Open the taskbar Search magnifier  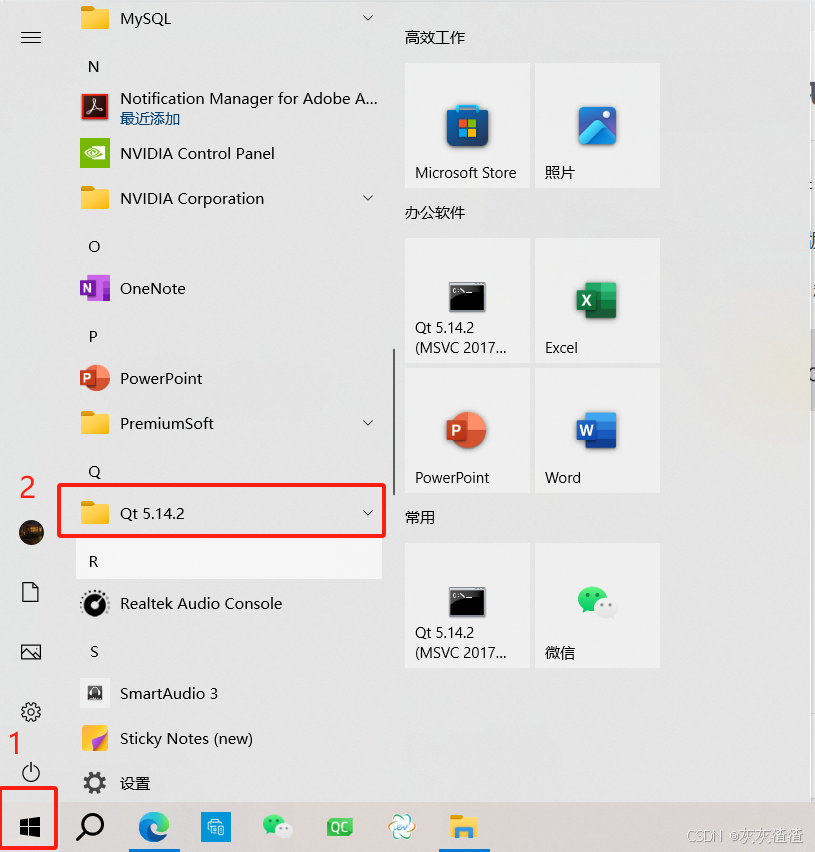90,827
